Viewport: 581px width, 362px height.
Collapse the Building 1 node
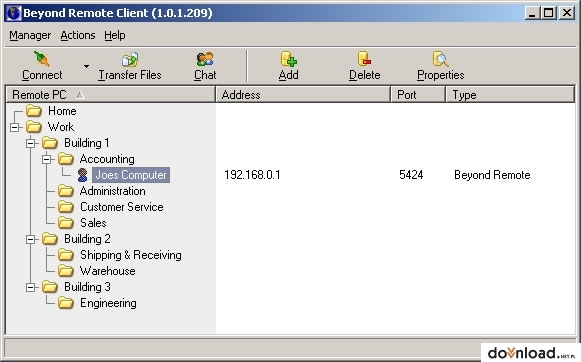[x=31, y=143]
